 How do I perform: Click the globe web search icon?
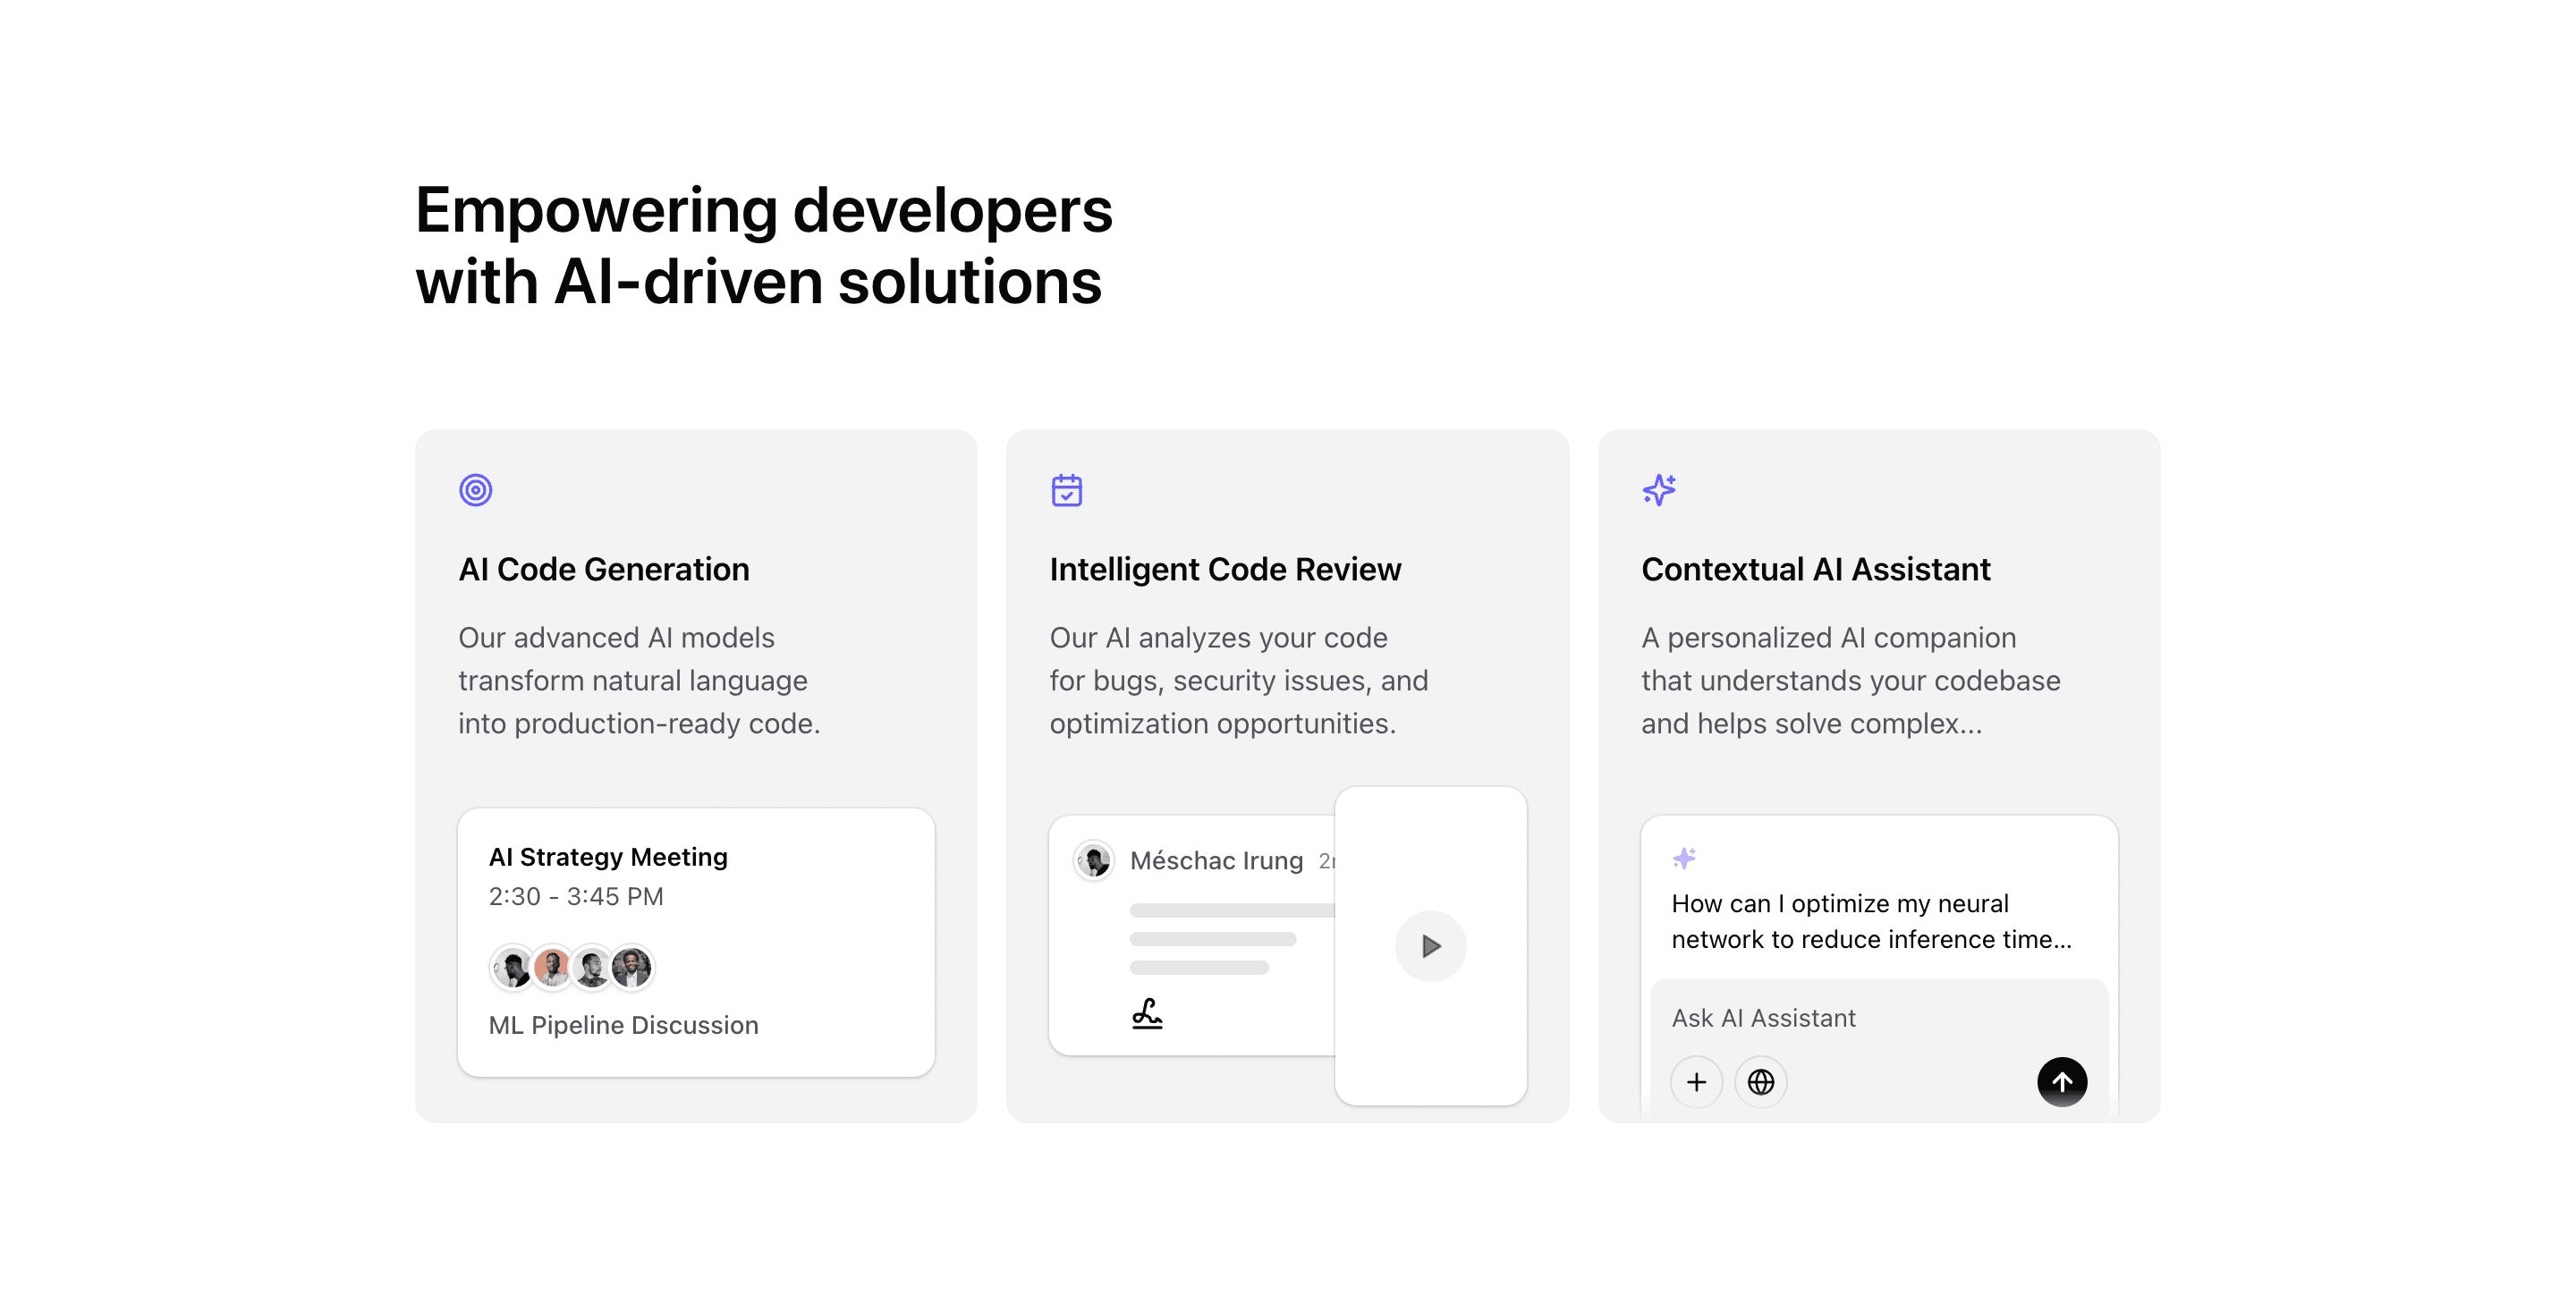(x=1760, y=1082)
